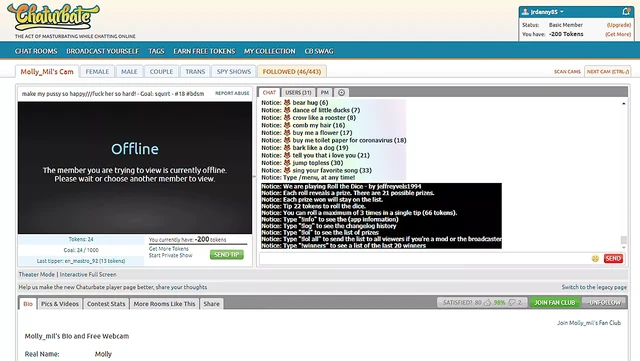
Task: Click the Upgrade membership link
Action: click(619, 25)
